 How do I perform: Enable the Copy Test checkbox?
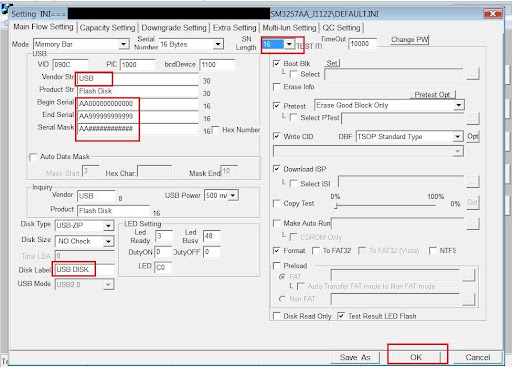click(x=276, y=203)
